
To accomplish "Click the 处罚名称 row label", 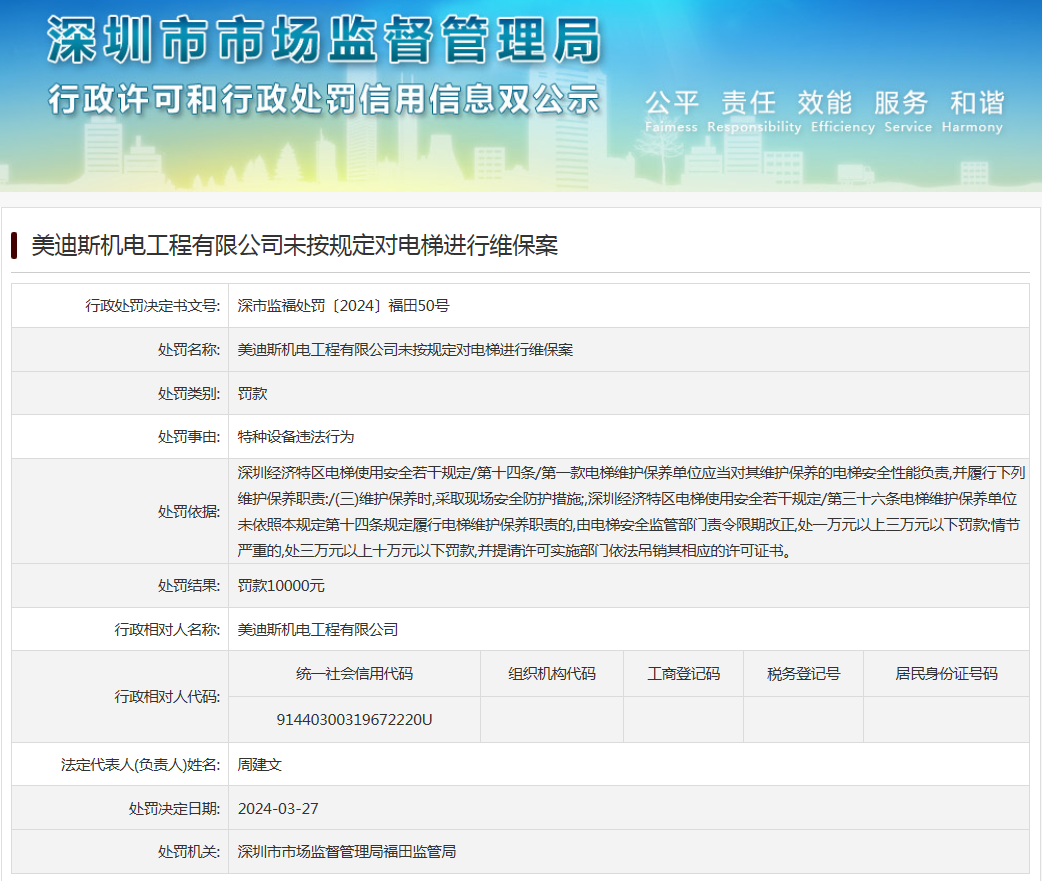I will (189, 349).
